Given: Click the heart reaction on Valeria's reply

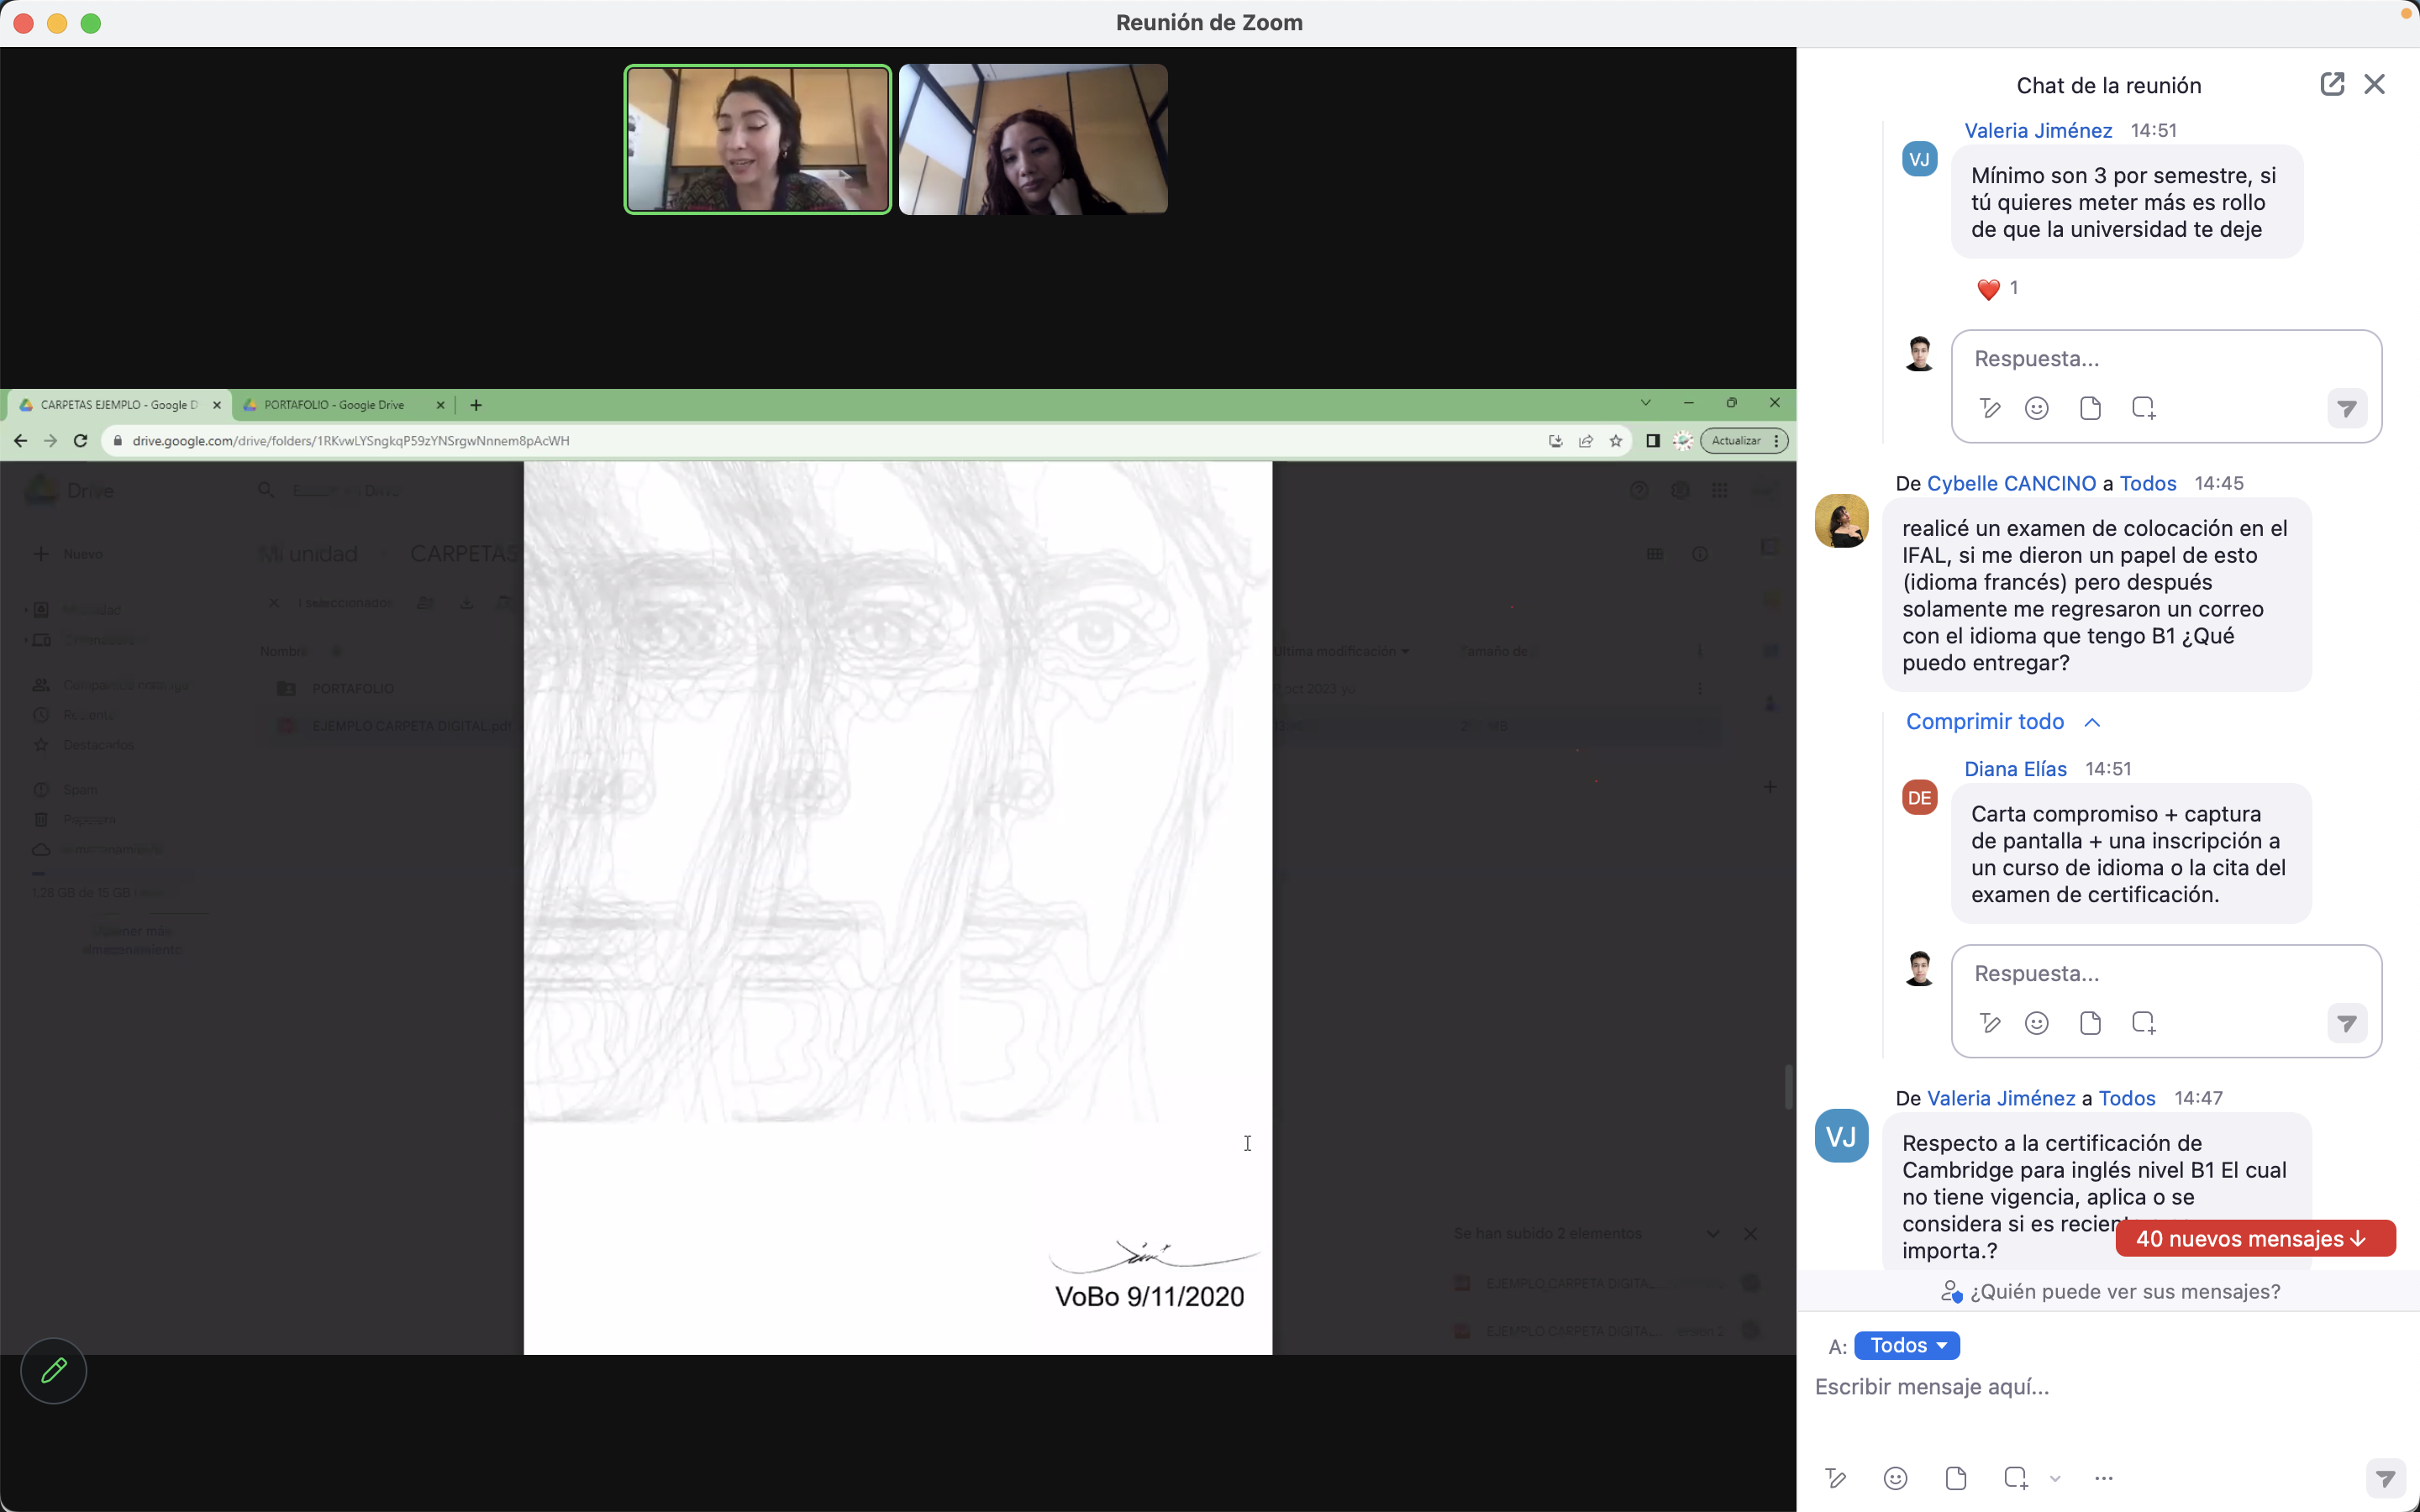Looking at the screenshot, I should tap(1988, 289).
